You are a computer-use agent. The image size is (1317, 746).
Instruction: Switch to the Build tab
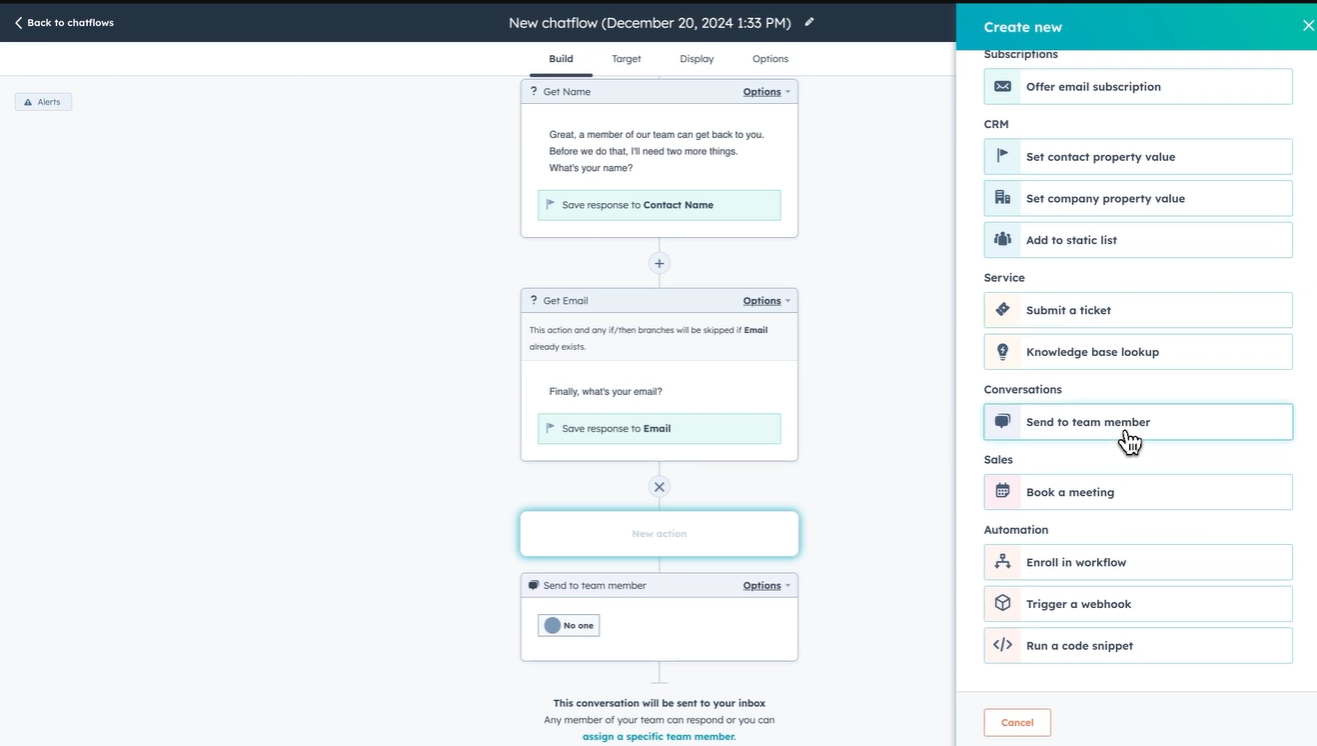561,59
